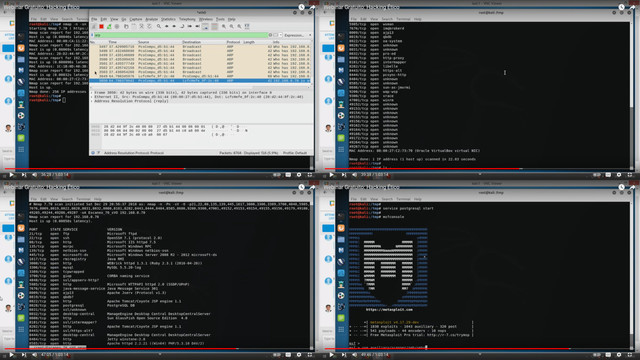
Task: Sort the packet list by Protocol column
Action: click(233, 42)
